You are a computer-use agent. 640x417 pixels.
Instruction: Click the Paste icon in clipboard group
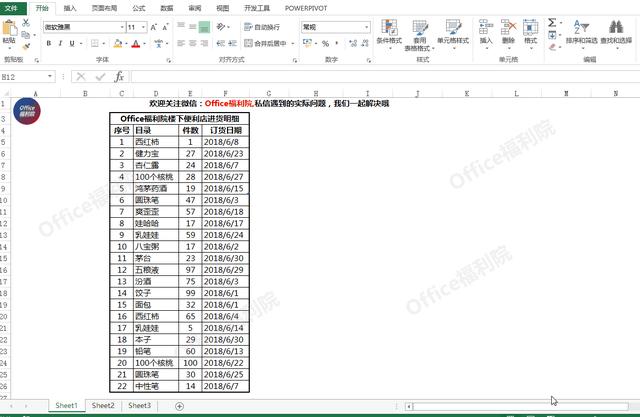tap(9, 29)
